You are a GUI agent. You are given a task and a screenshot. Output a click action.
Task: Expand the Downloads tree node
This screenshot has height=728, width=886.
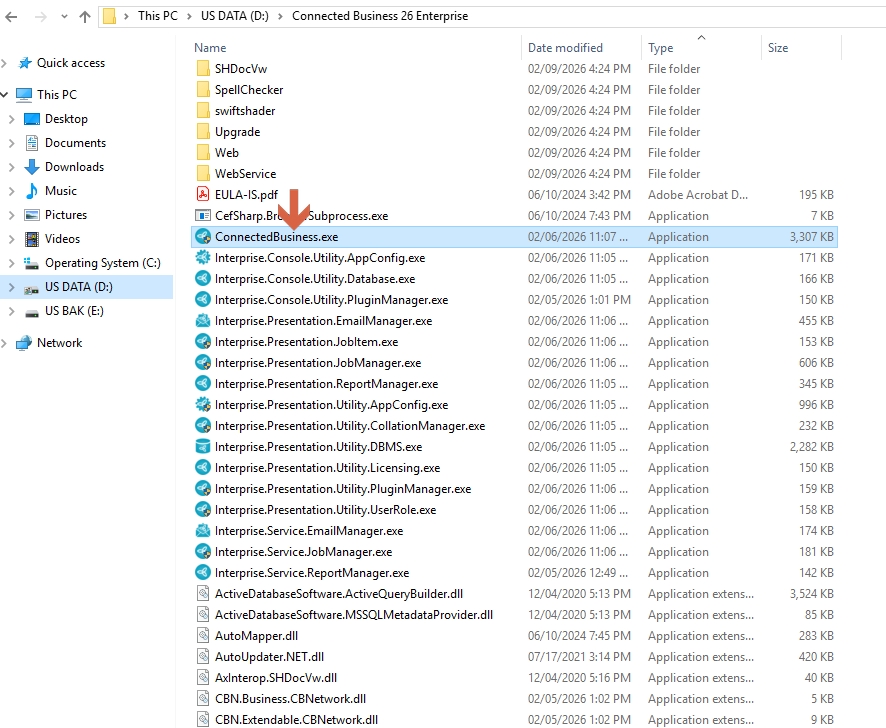click(x=12, y=167)
